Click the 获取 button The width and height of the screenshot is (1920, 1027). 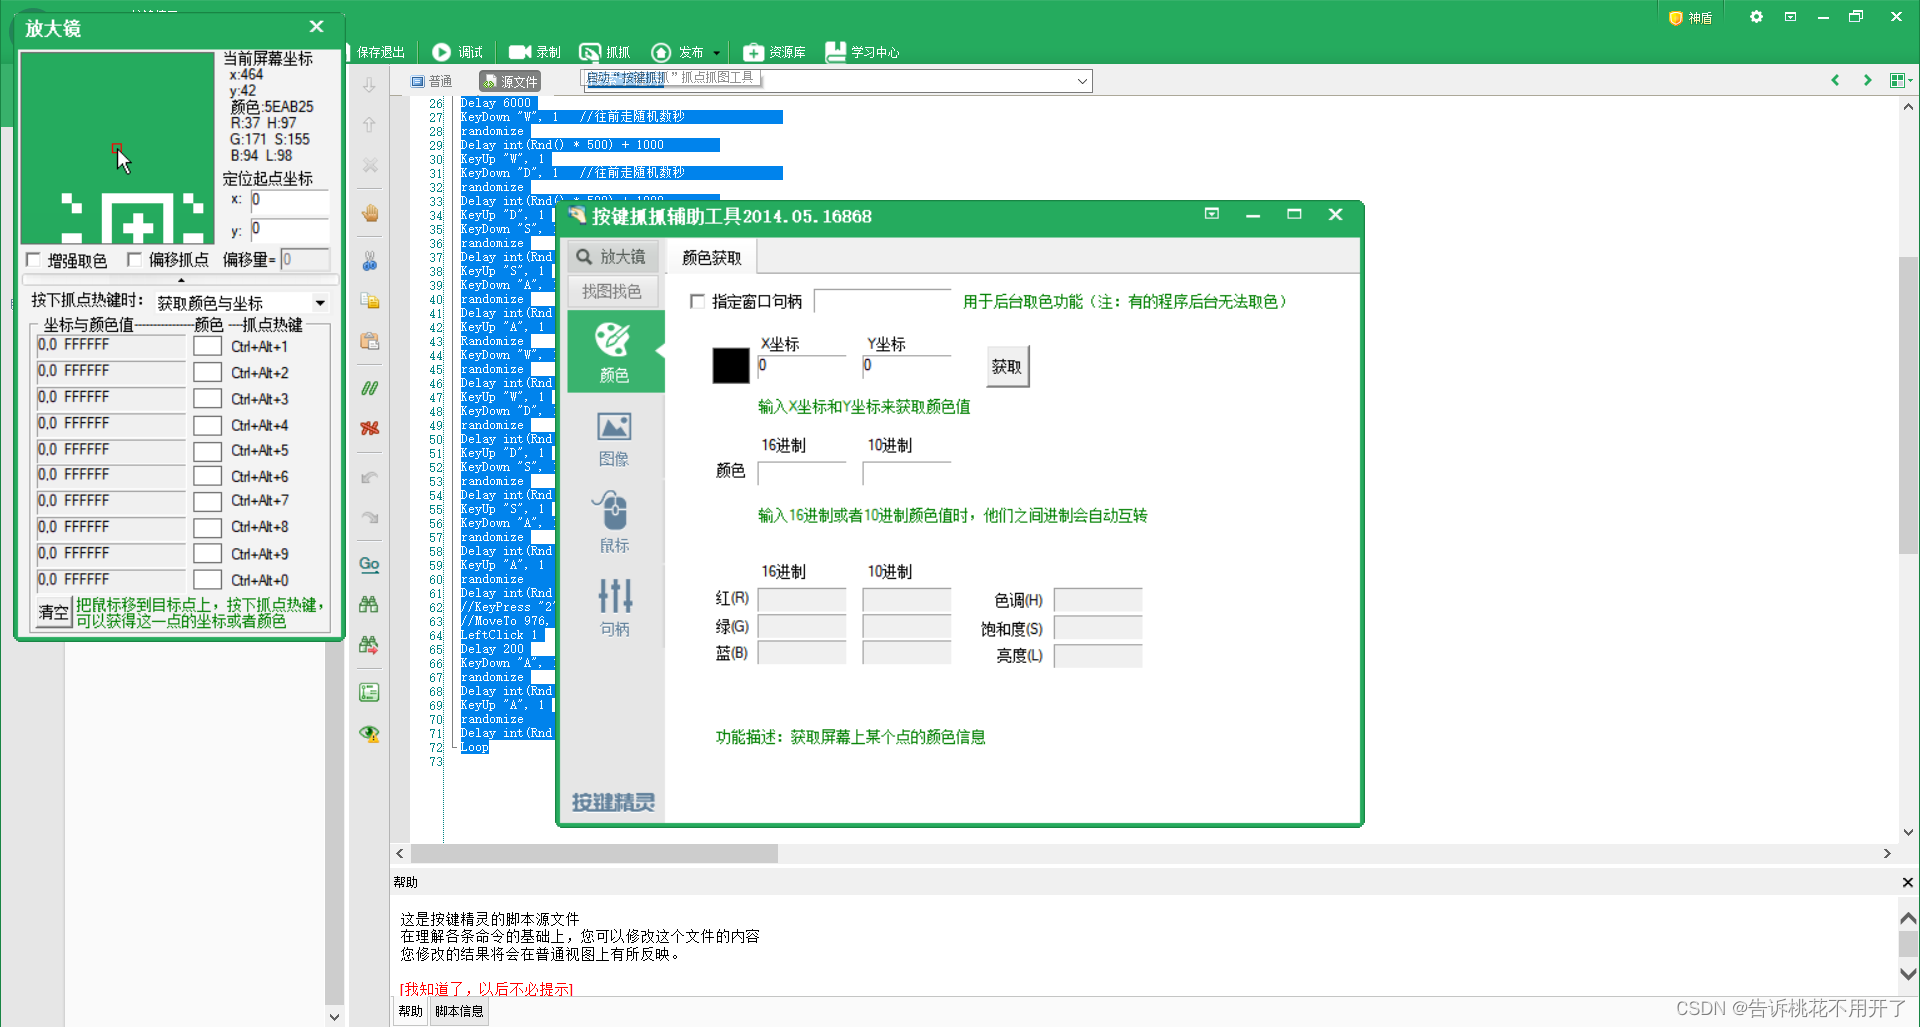[x=1007, y=367]
